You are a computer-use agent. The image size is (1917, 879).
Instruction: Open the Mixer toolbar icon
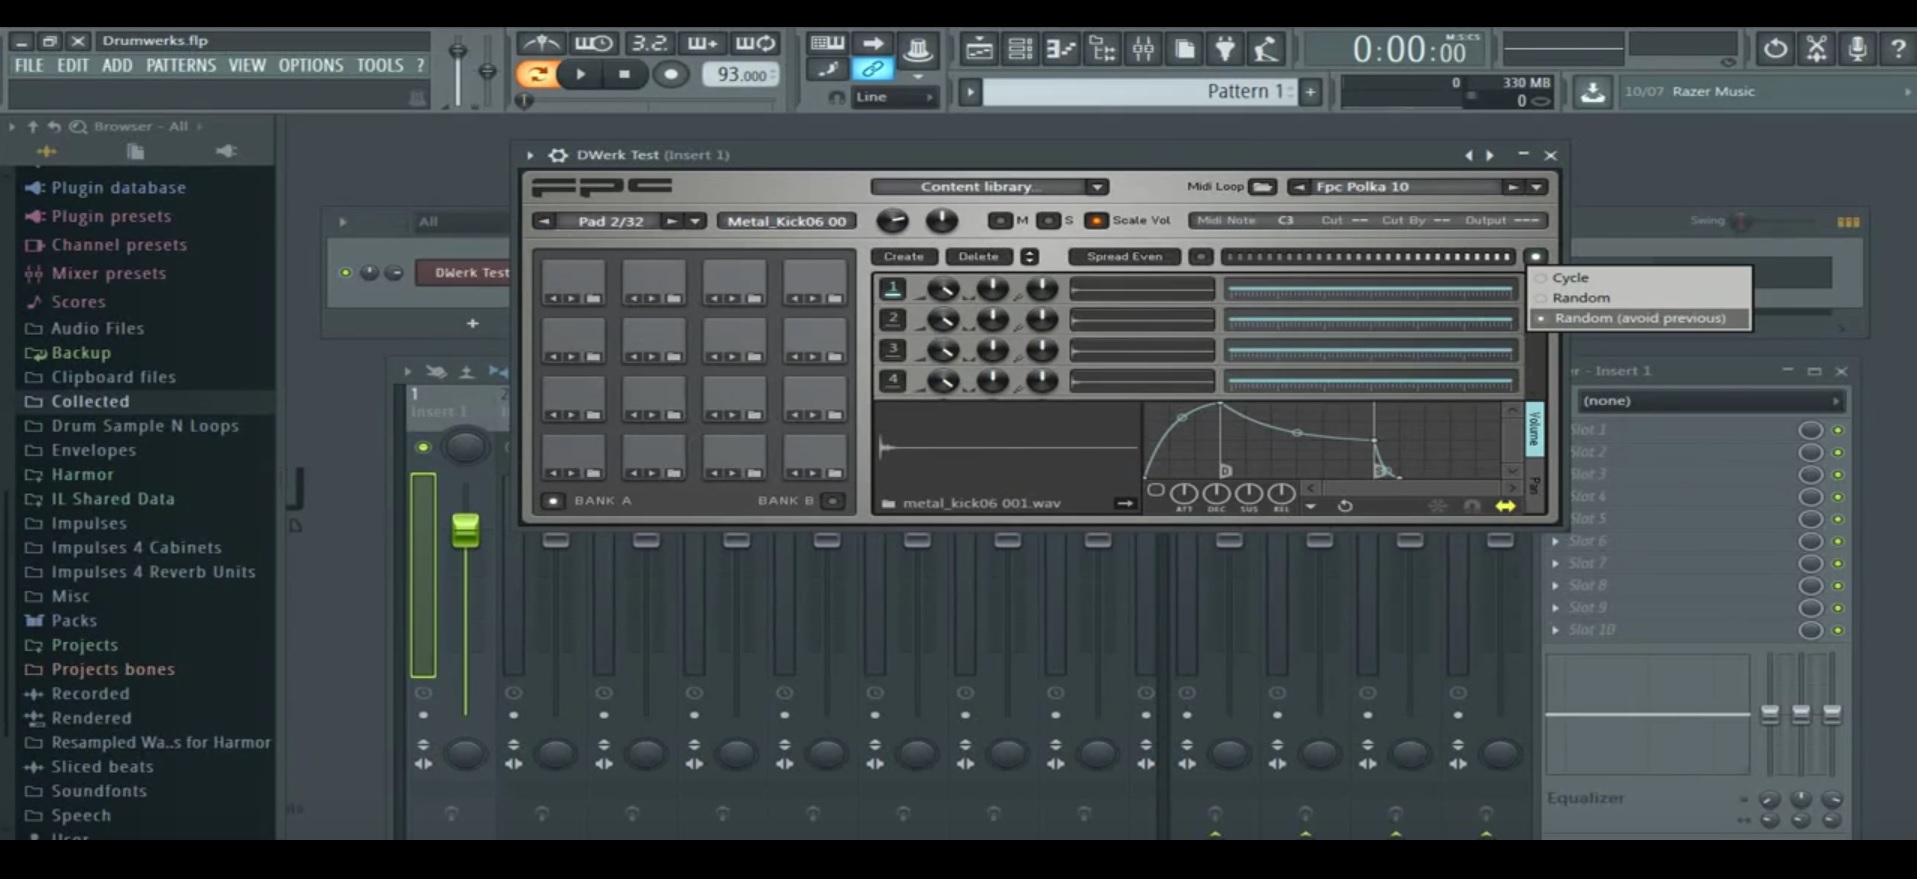click(x=1143, y=48)
